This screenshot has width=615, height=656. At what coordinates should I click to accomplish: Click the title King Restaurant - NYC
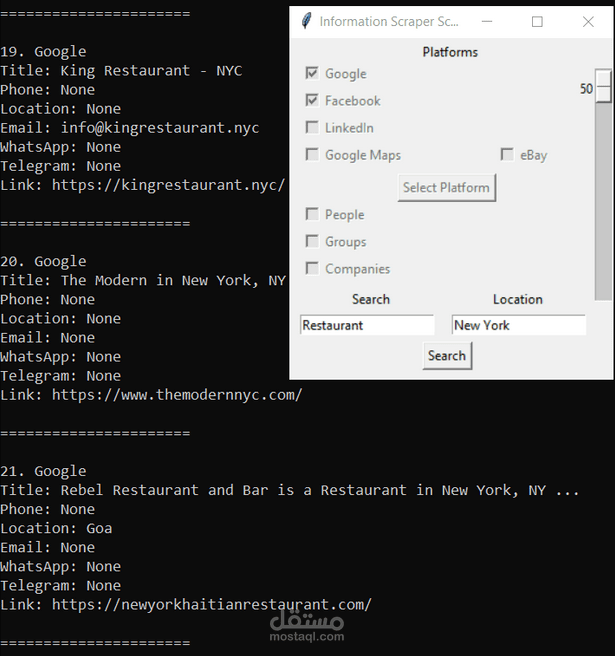pyautogui.click(x=151, y=71)
